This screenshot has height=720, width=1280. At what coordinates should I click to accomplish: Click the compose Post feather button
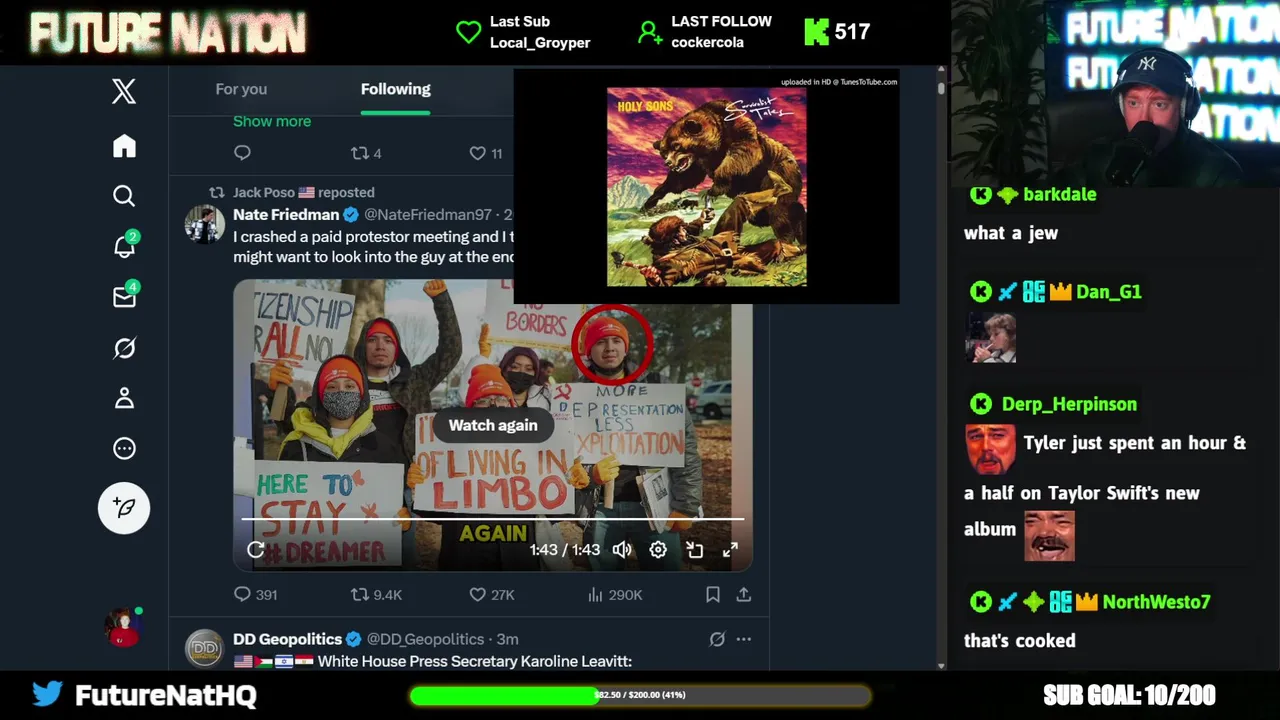tap(124, 508)
